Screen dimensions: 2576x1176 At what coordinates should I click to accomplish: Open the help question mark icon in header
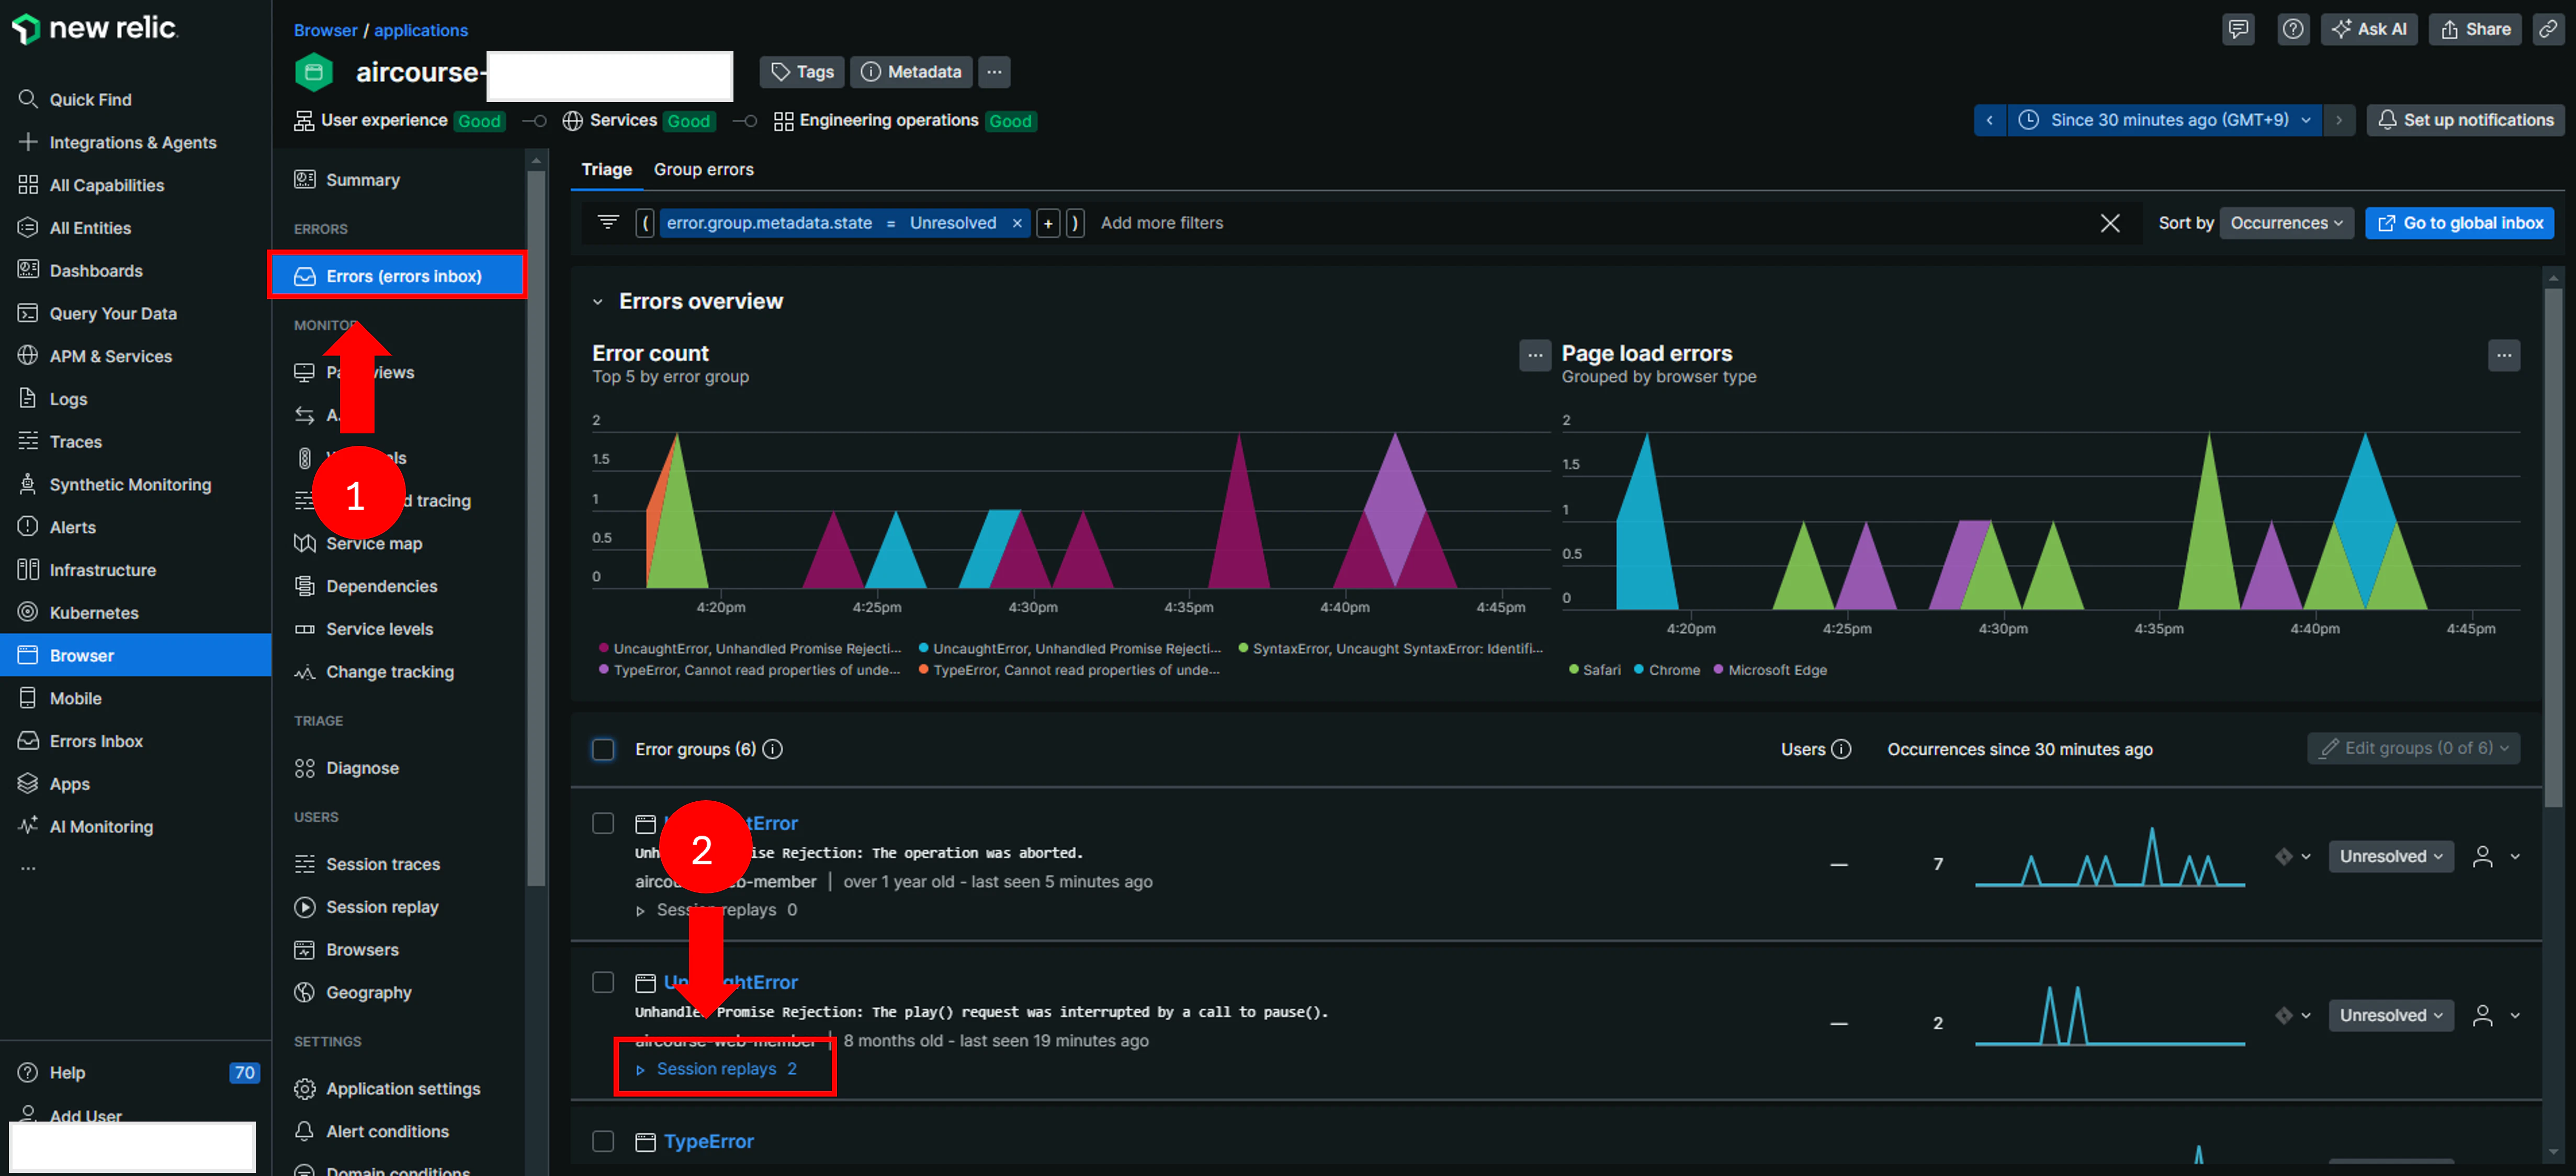click(2293, 29)
